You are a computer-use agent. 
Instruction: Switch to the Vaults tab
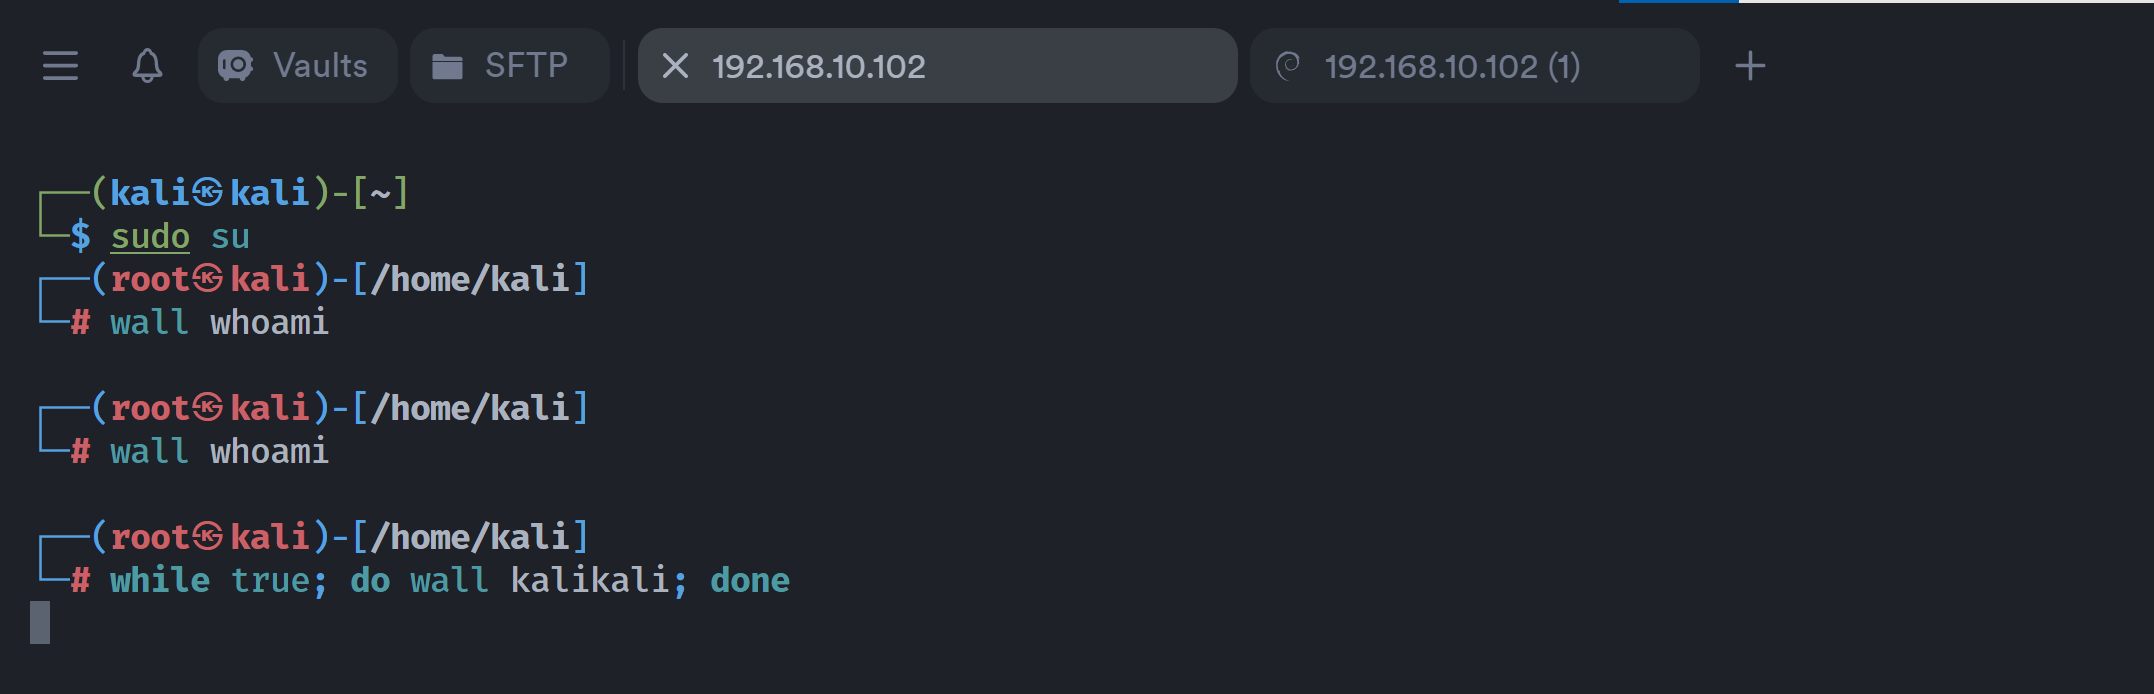coord(298,66)
